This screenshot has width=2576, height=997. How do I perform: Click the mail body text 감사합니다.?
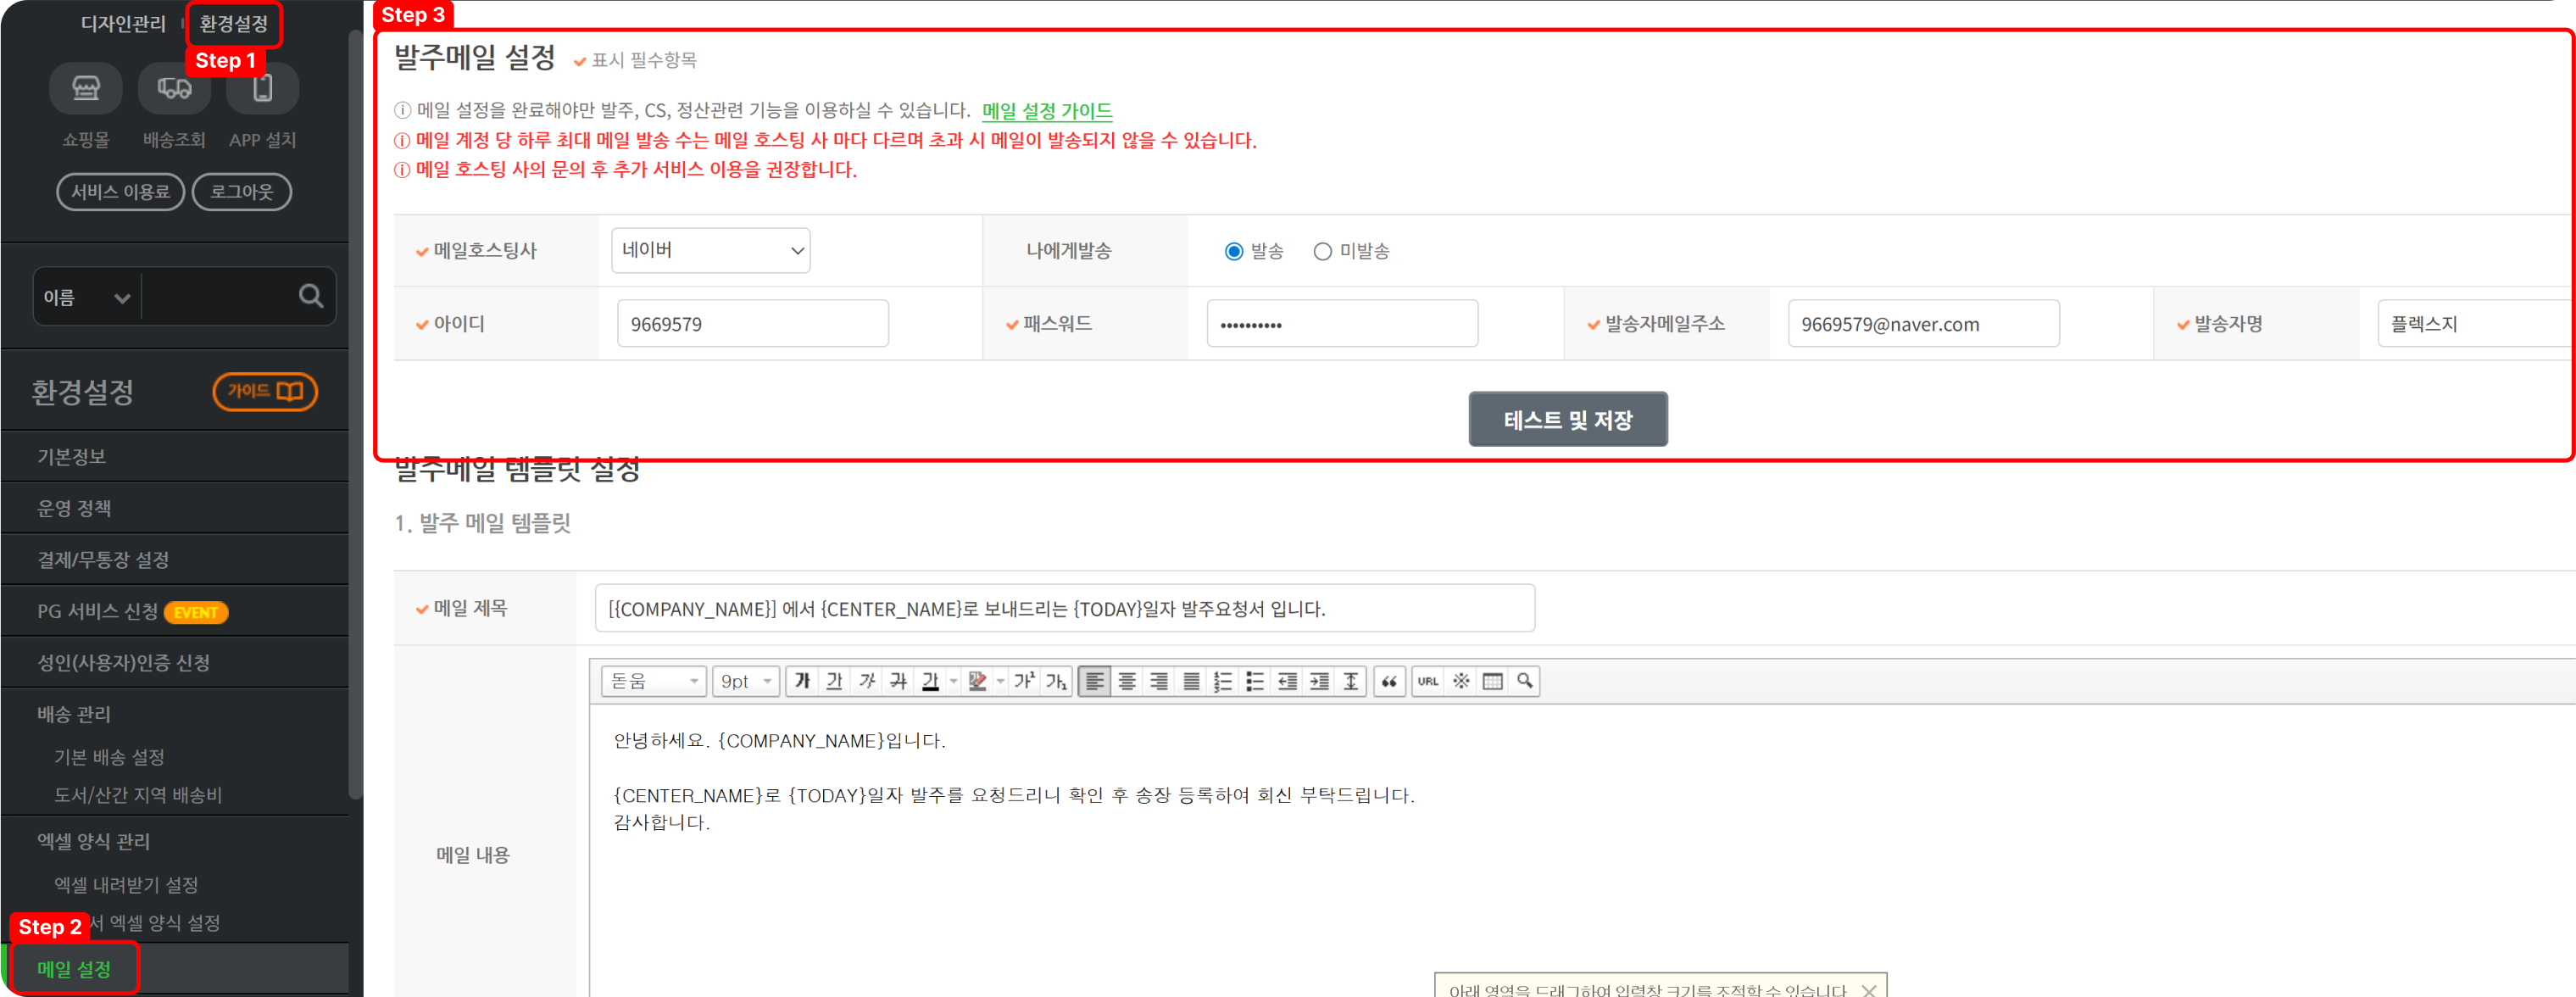pyautogui.click(x=661, y=822)
